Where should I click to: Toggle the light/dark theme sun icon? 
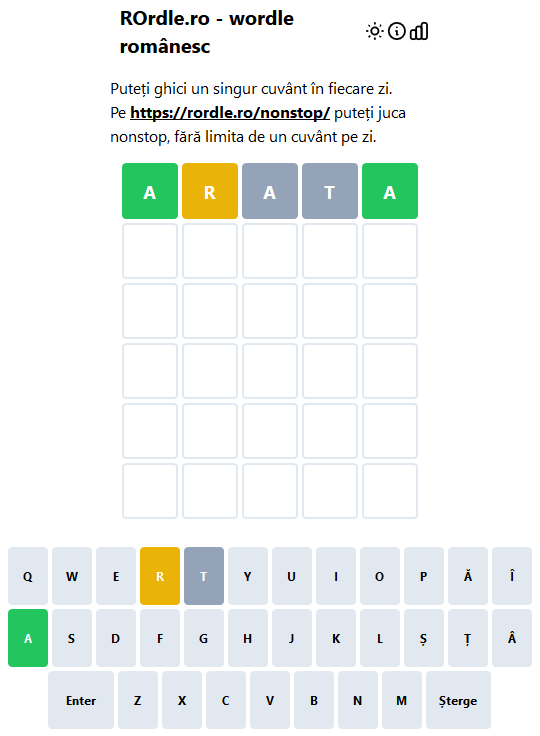tap(374, 31)
